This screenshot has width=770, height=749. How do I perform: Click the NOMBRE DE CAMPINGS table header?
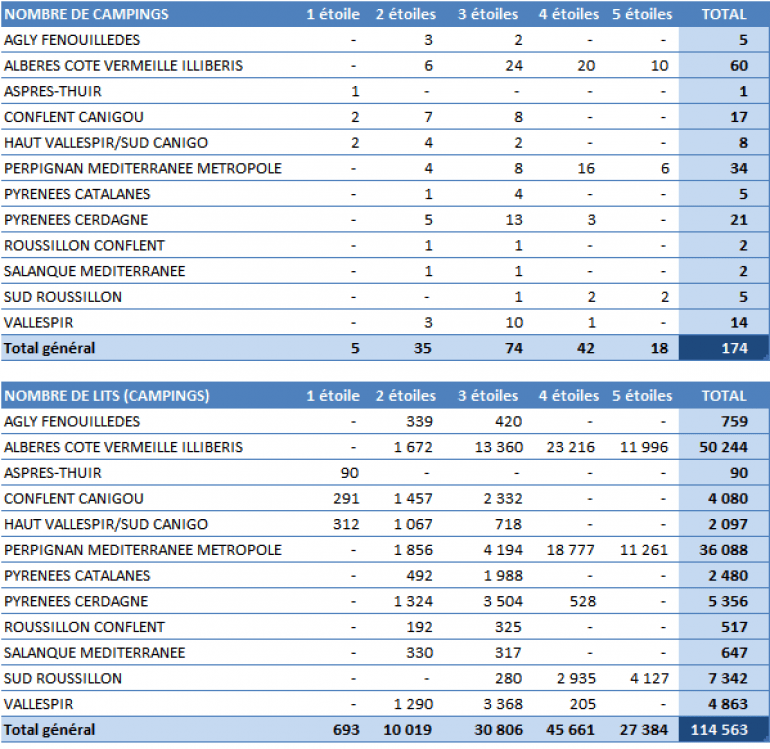pyautogui.click(x=86, y=14)
